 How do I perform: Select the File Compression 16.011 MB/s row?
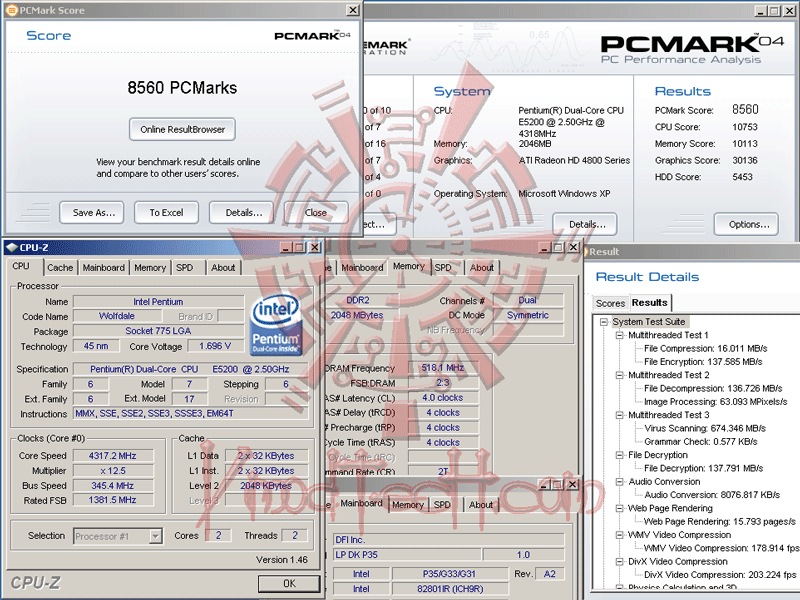click(706, 348)
